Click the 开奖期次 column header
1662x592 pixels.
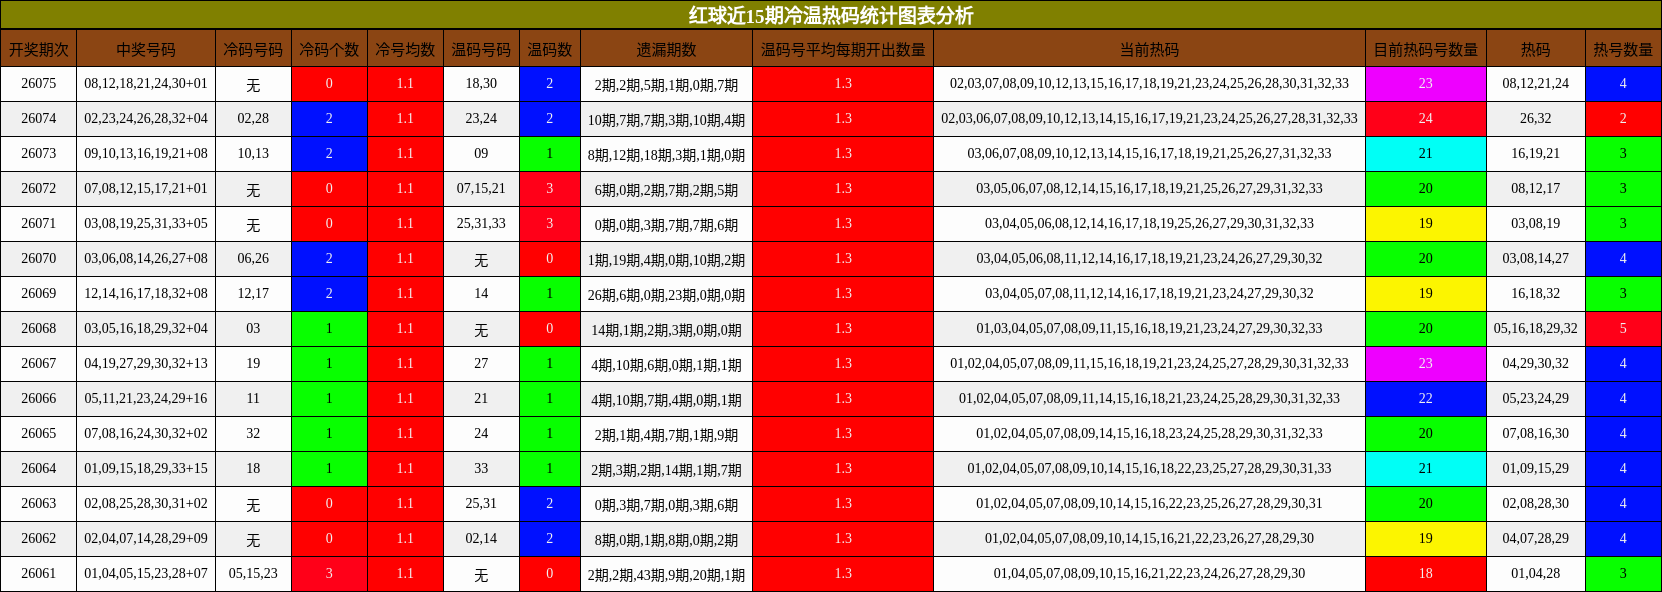39,49
